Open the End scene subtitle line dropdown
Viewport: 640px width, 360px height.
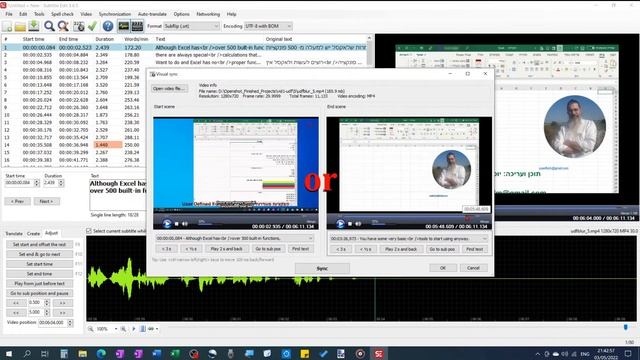(x=409, y=238)
